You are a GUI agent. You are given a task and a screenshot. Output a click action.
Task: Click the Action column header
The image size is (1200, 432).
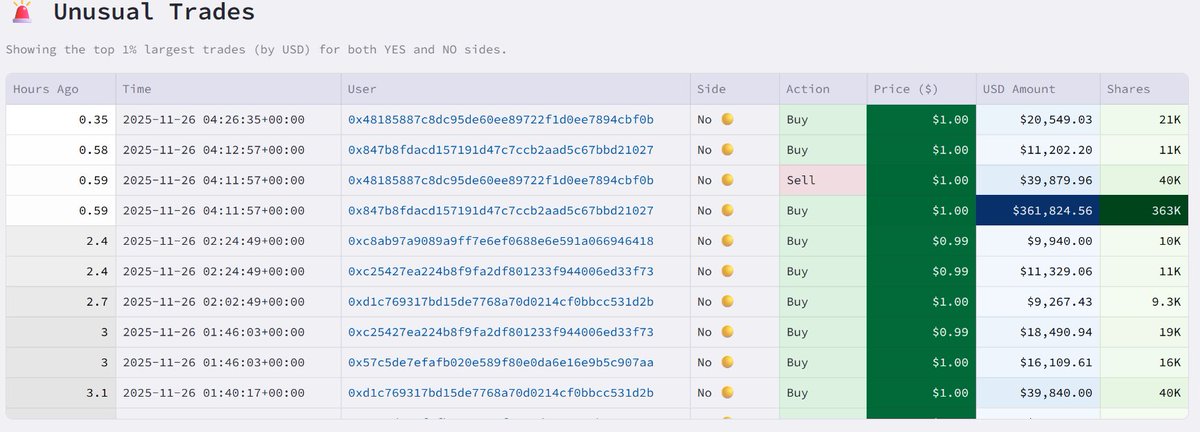(x=822, y=89)
